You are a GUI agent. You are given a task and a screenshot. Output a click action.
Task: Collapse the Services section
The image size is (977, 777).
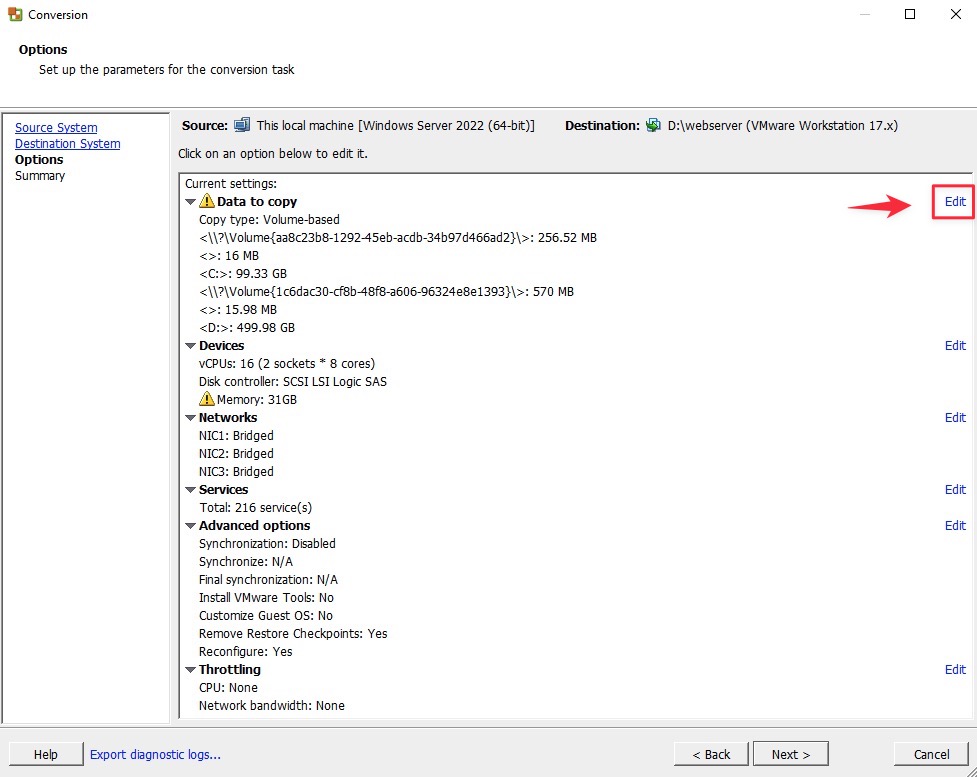pyautogui.click(x=191, y=490)
